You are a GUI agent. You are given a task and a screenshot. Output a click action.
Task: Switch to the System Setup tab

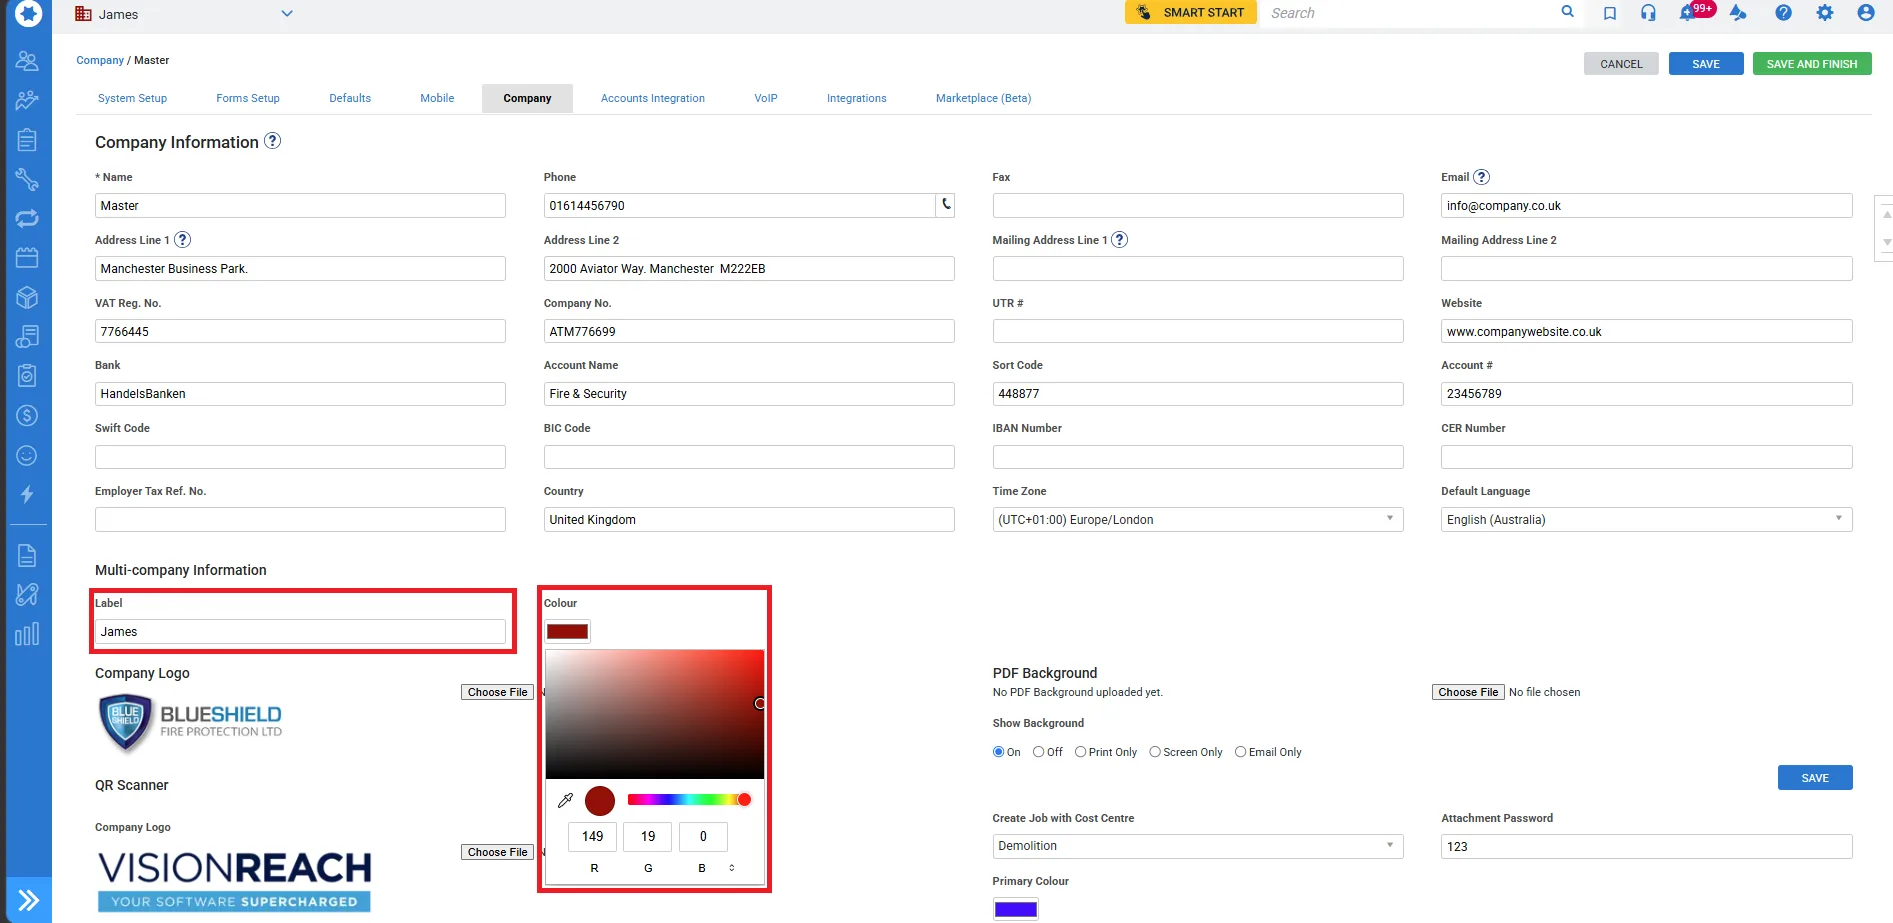point(132,98)
